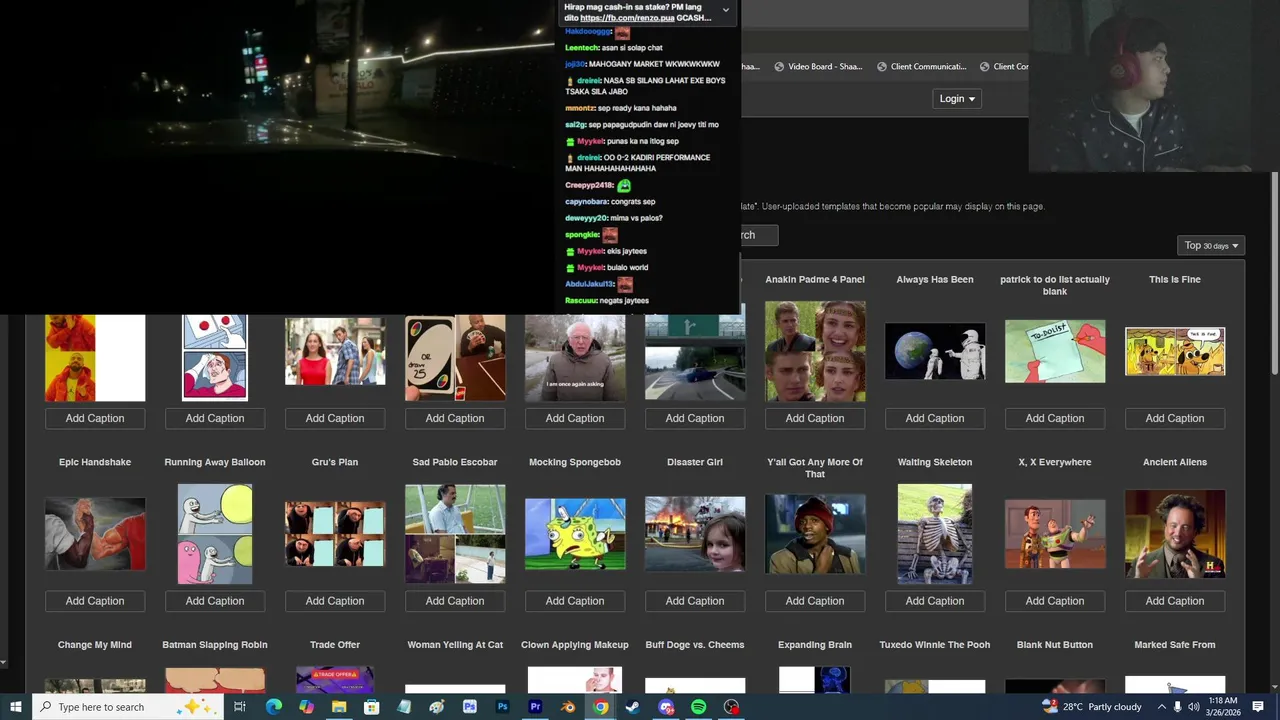The height and width of the screenshot is (720, 1280).
Task: Open the This Is Fine dog thumbnail
Action: (1175, 352)
